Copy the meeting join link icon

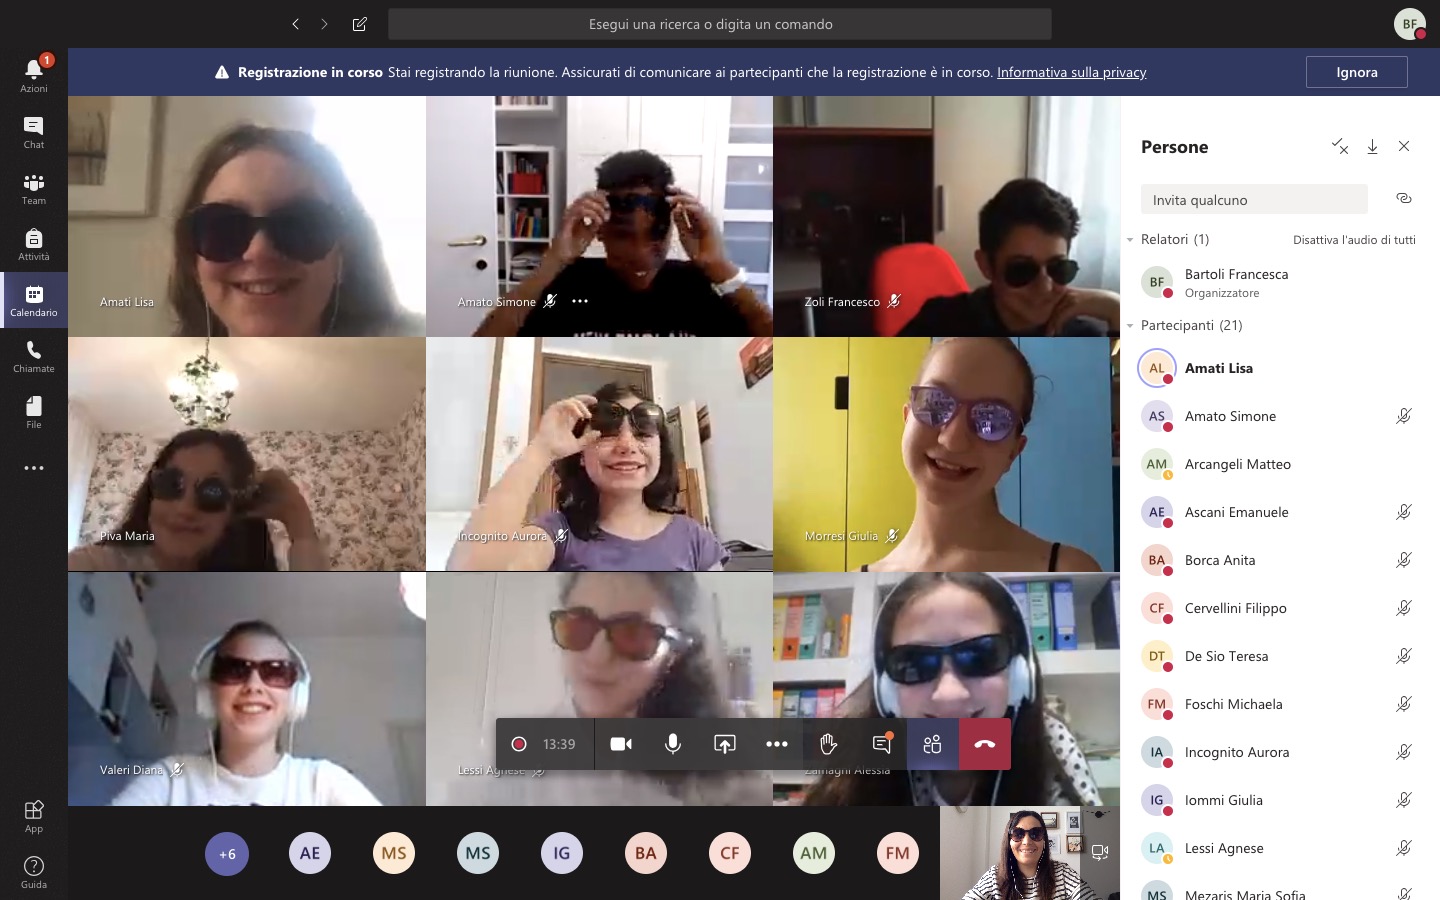[1403, 198]
